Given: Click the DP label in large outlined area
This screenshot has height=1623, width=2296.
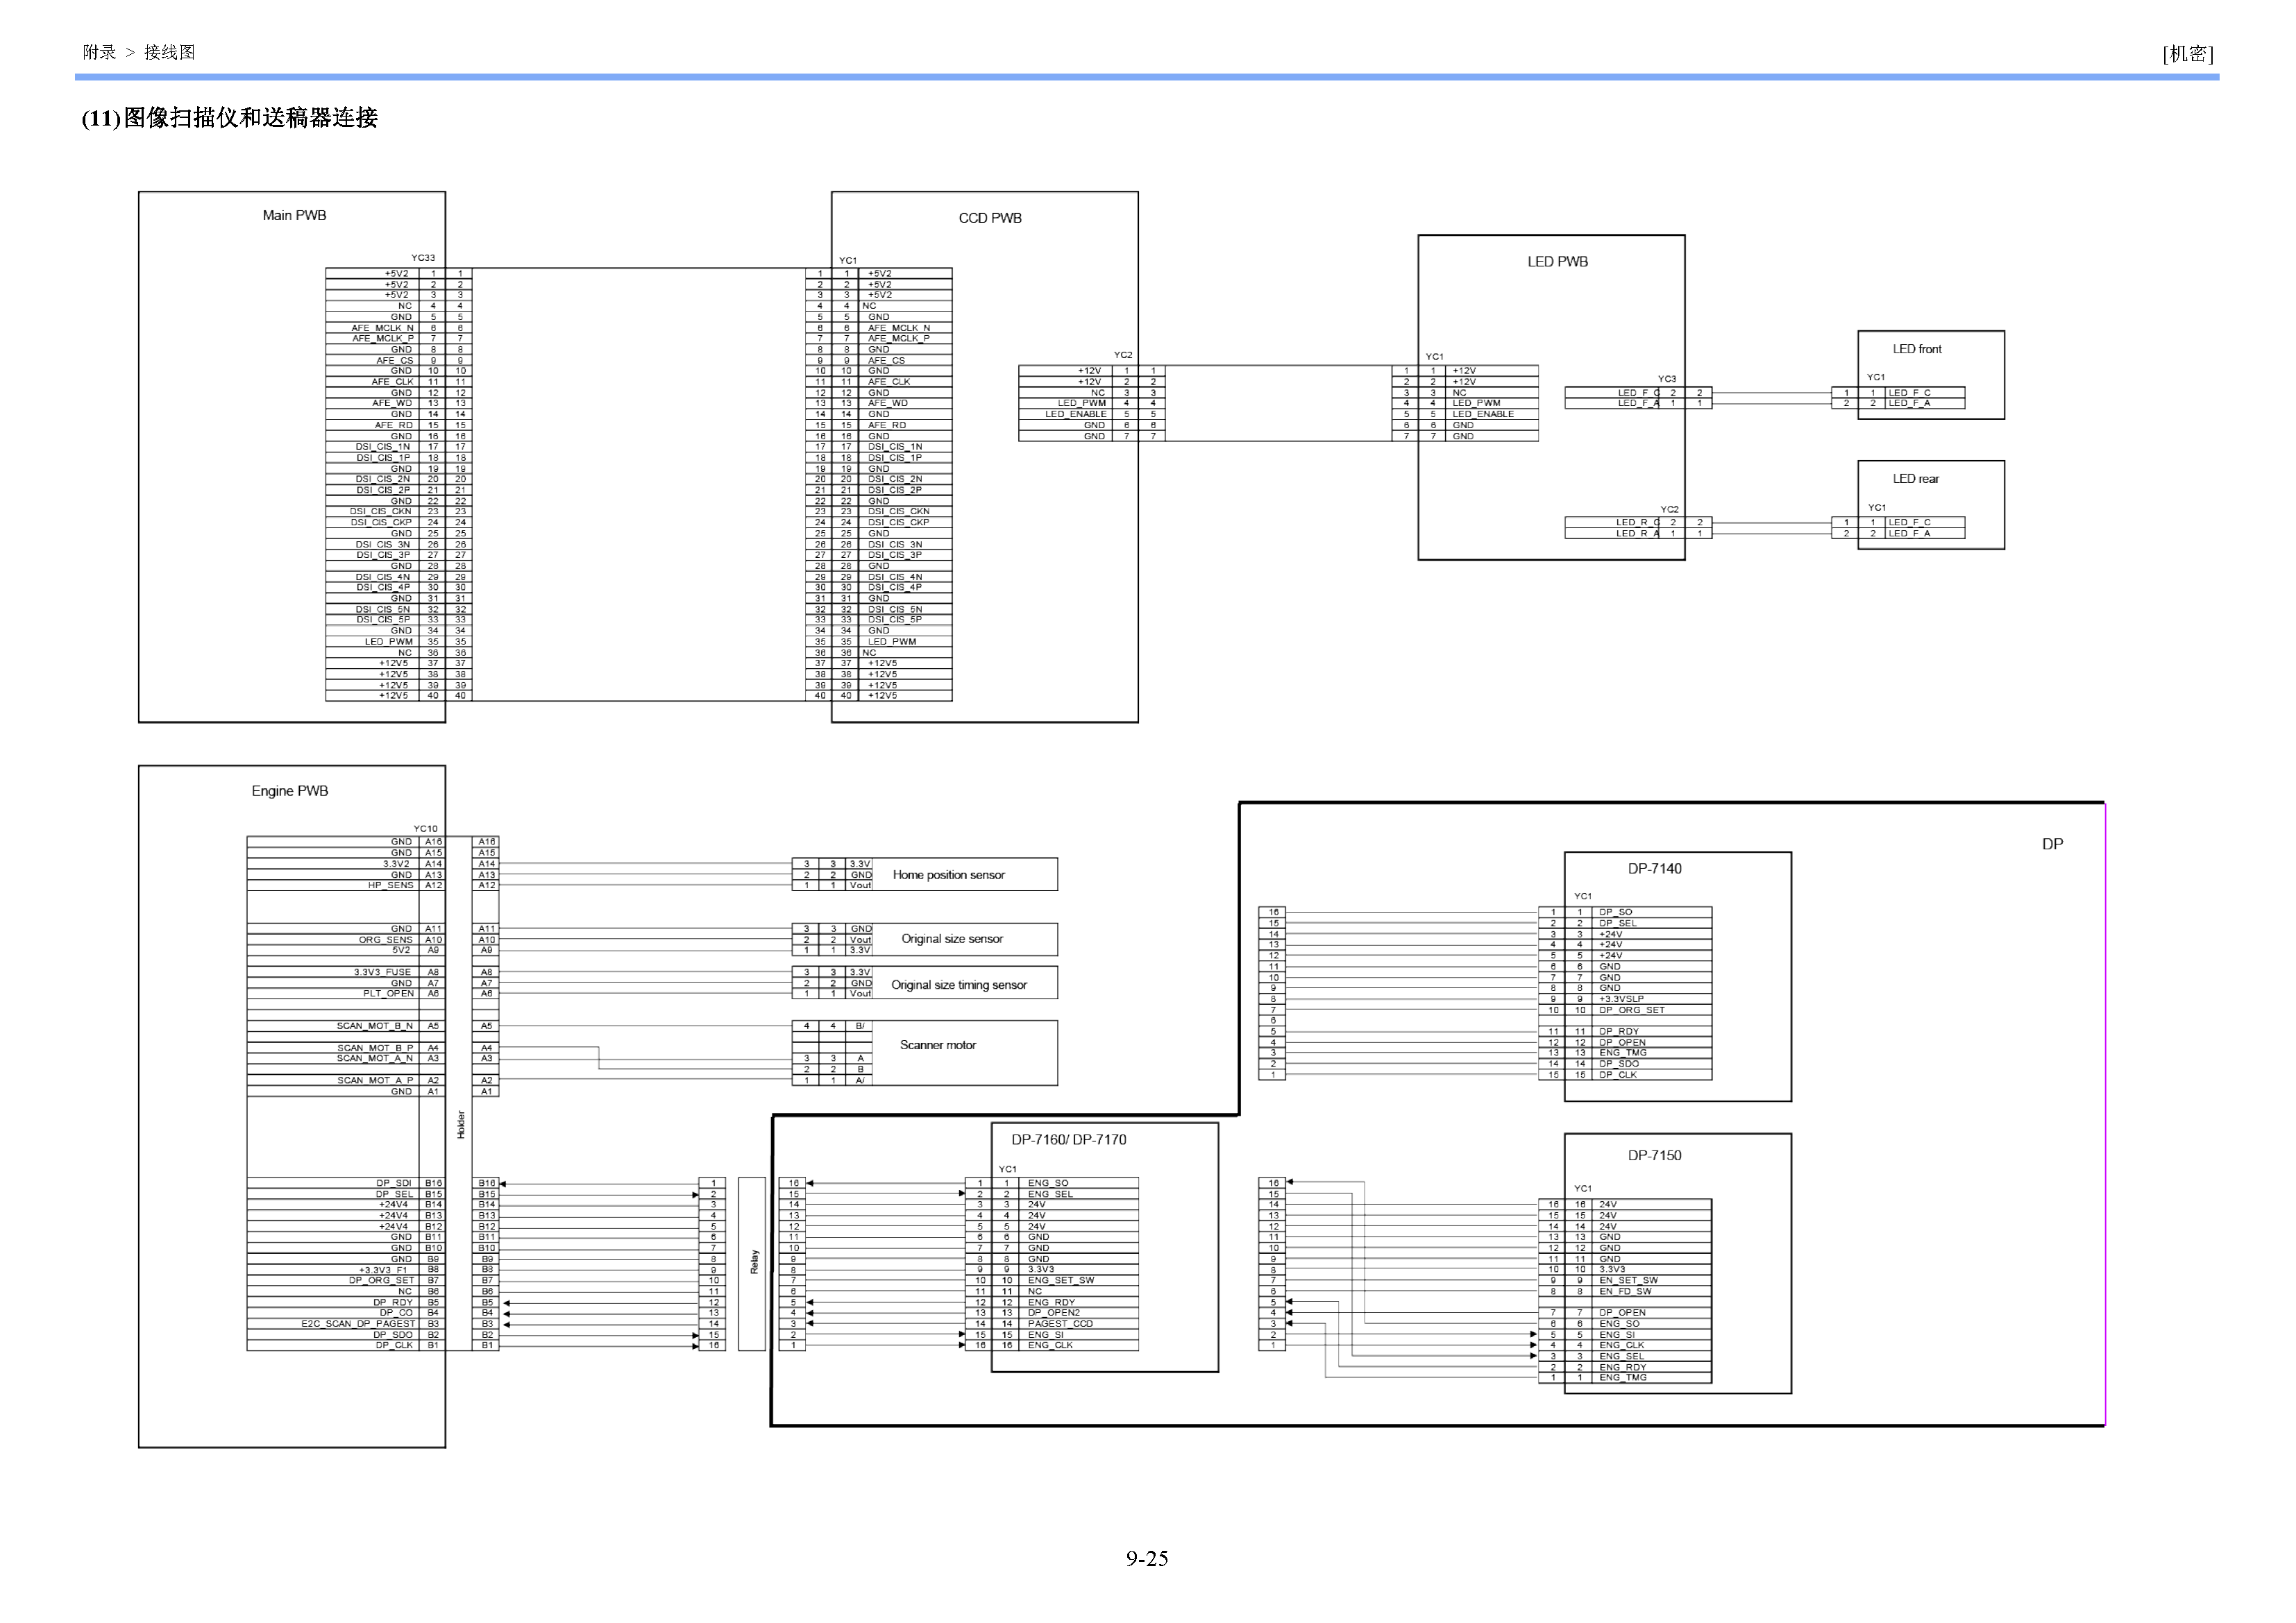Looking at the screenshot, I should click(2052, 844).
